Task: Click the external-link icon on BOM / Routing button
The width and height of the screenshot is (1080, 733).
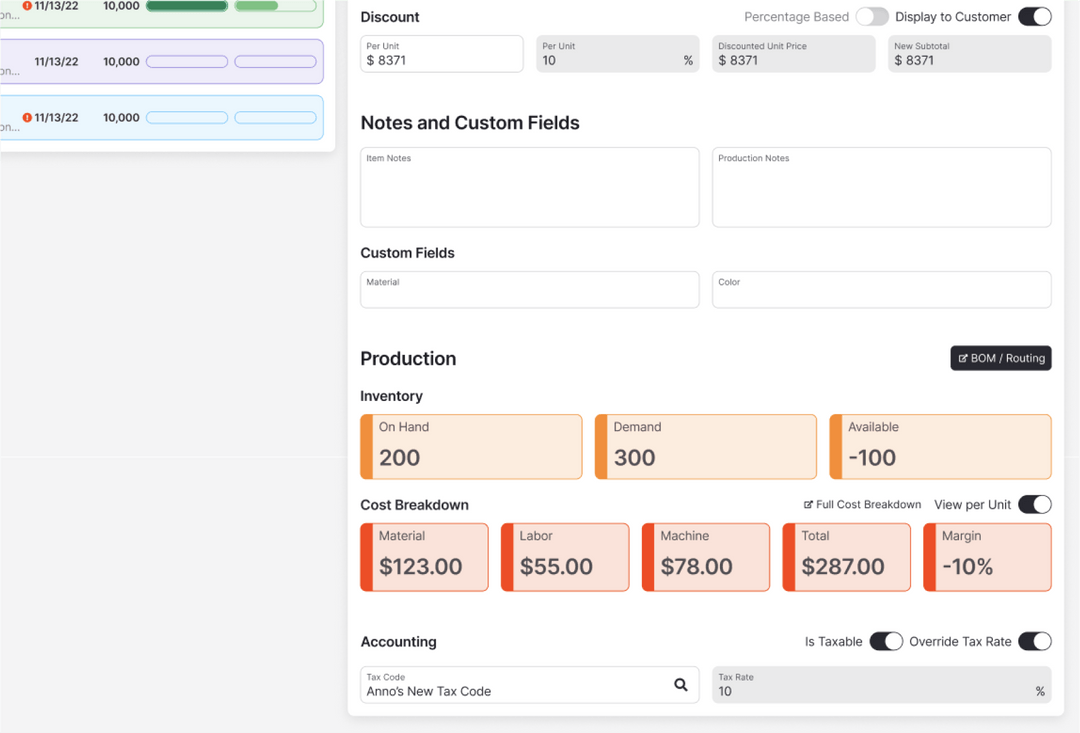Action: [x=964, y=357]
